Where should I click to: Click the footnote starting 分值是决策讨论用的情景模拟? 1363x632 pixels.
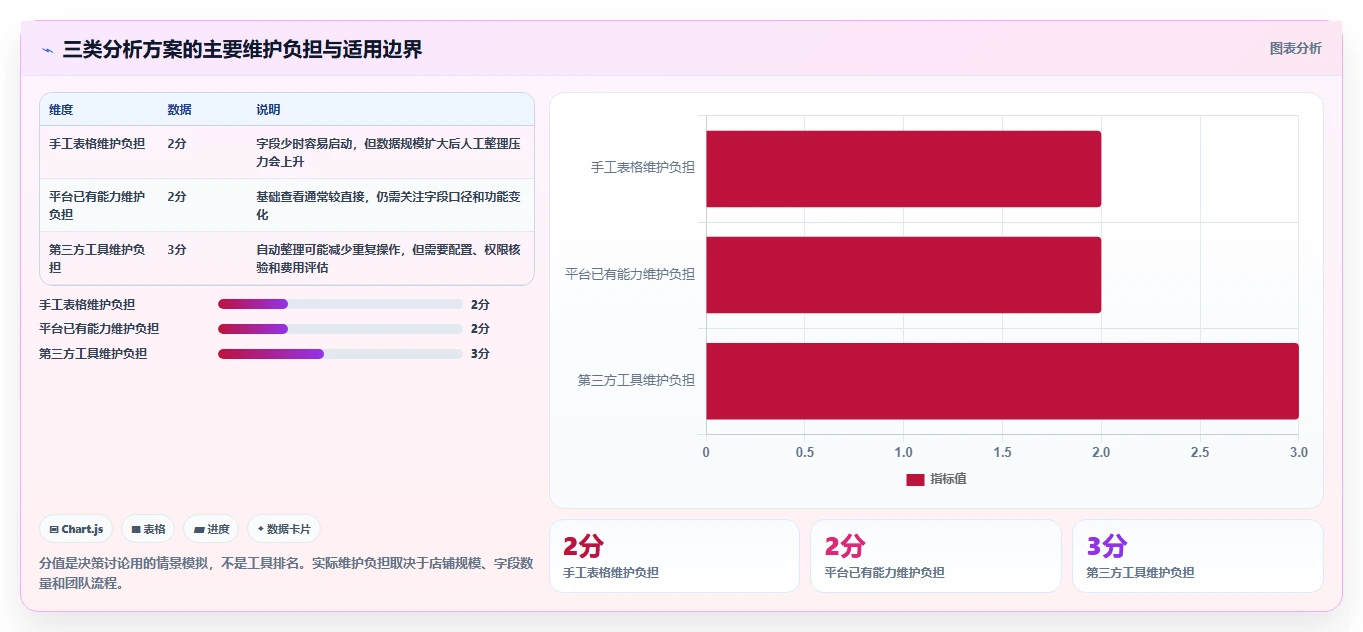(x=286, y=573)
